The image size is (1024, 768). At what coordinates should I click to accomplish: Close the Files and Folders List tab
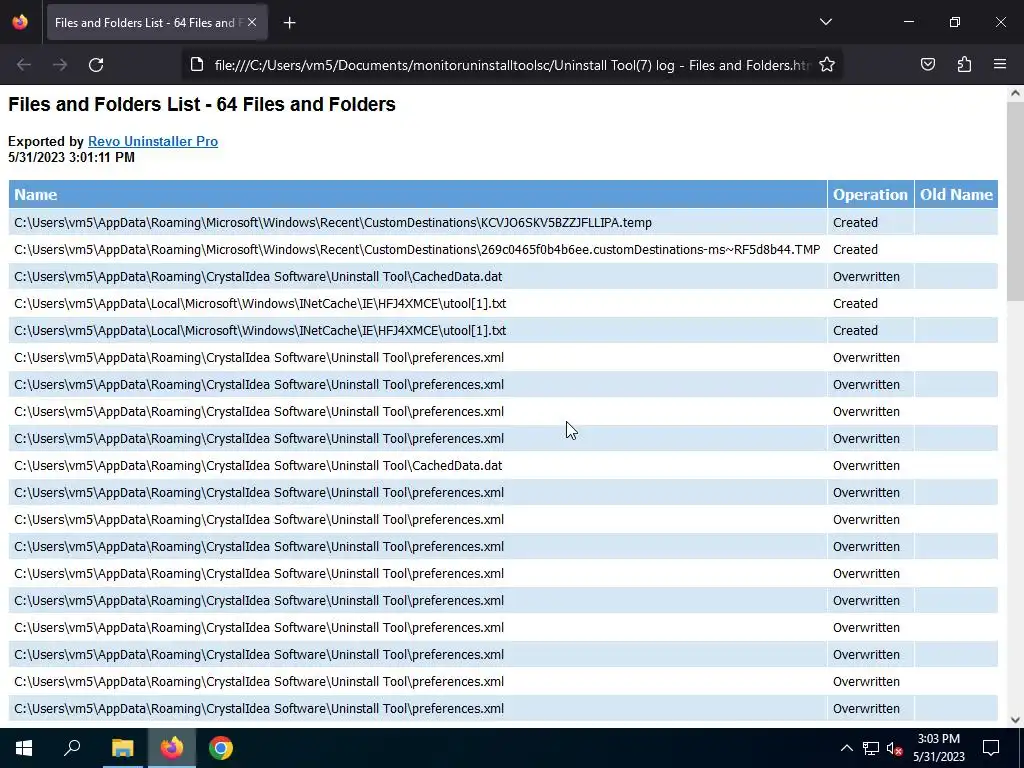tap(252, 22)
